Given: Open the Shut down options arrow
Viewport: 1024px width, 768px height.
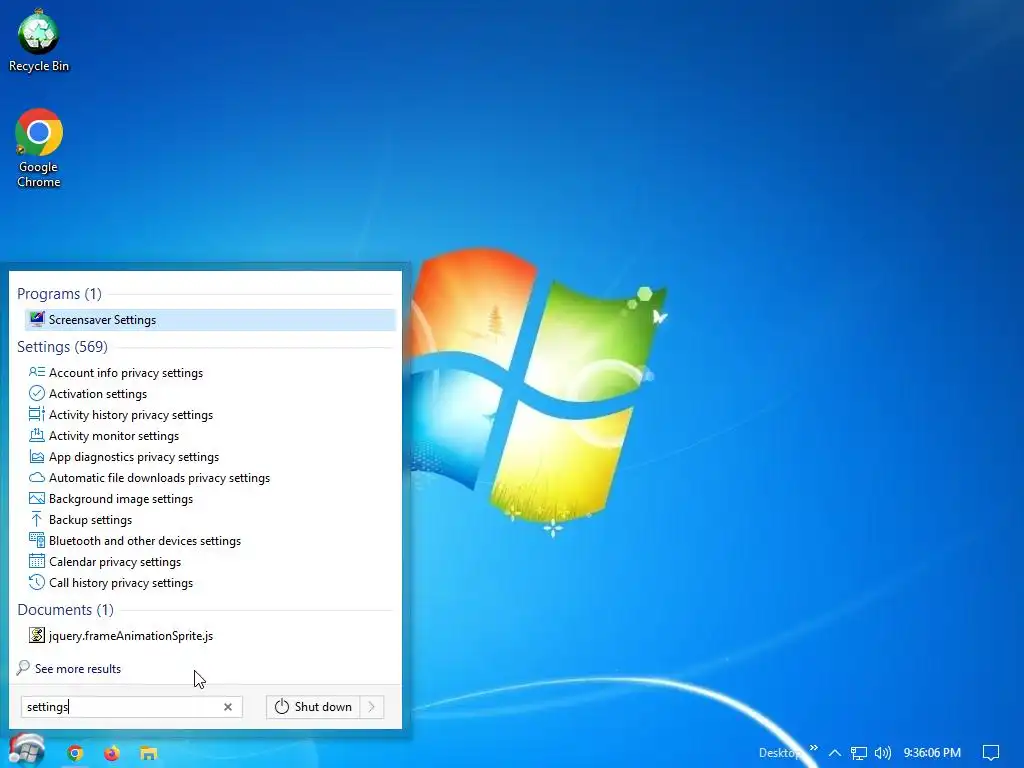Looking at the screenshot, I should 372,707.
